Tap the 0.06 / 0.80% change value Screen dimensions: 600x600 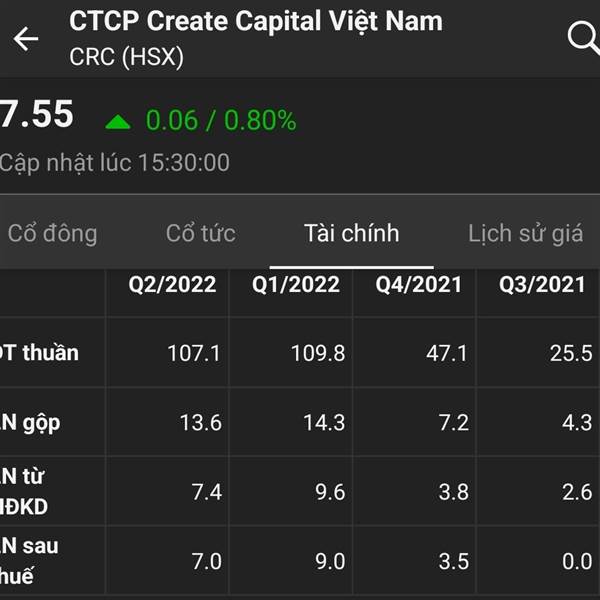pyautogui.click(x=221, y=121)
